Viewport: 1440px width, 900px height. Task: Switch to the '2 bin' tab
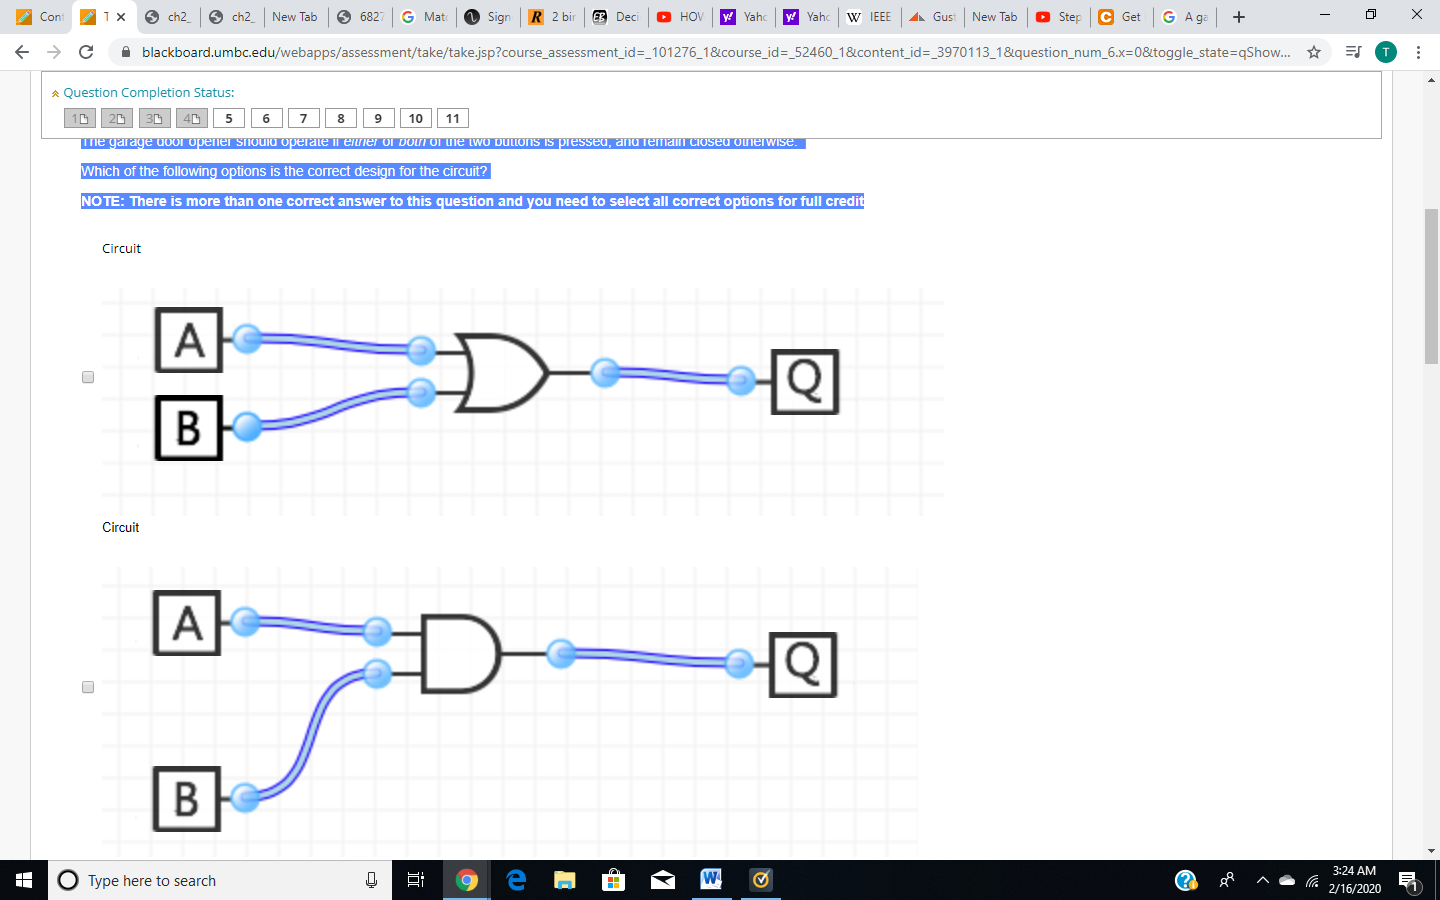552,17
